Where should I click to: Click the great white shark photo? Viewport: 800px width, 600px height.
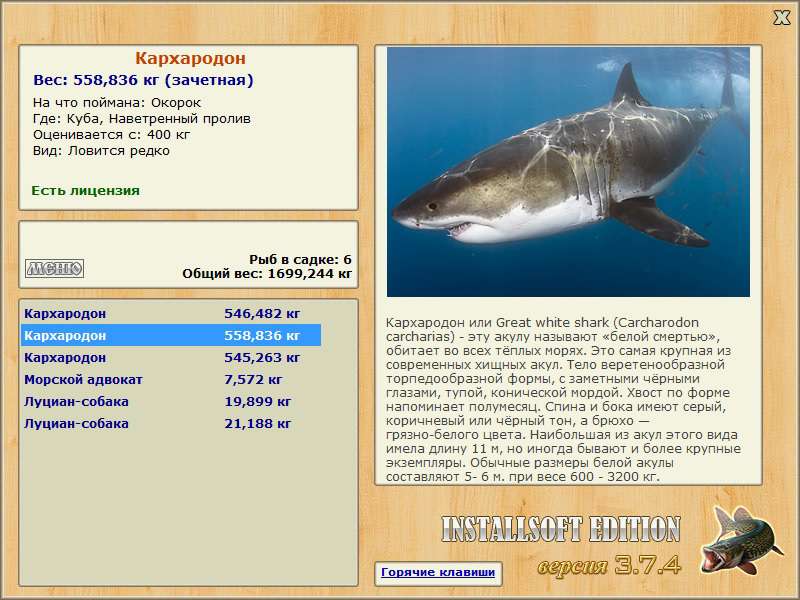(x=568, y=172)
